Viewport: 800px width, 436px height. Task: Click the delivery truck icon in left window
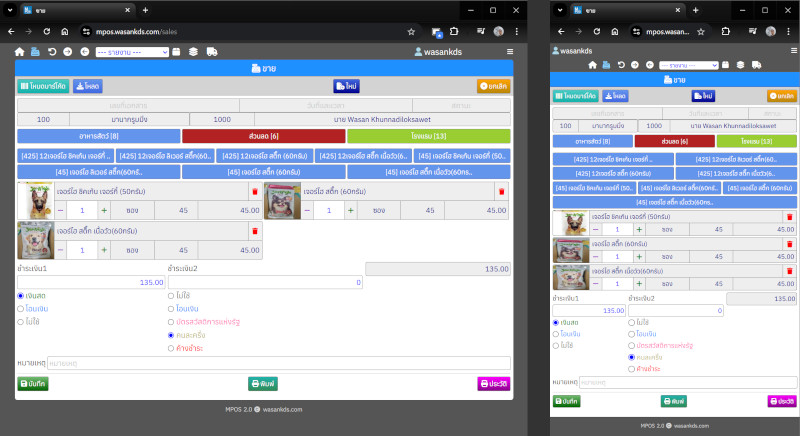click(x=212, y=51)
